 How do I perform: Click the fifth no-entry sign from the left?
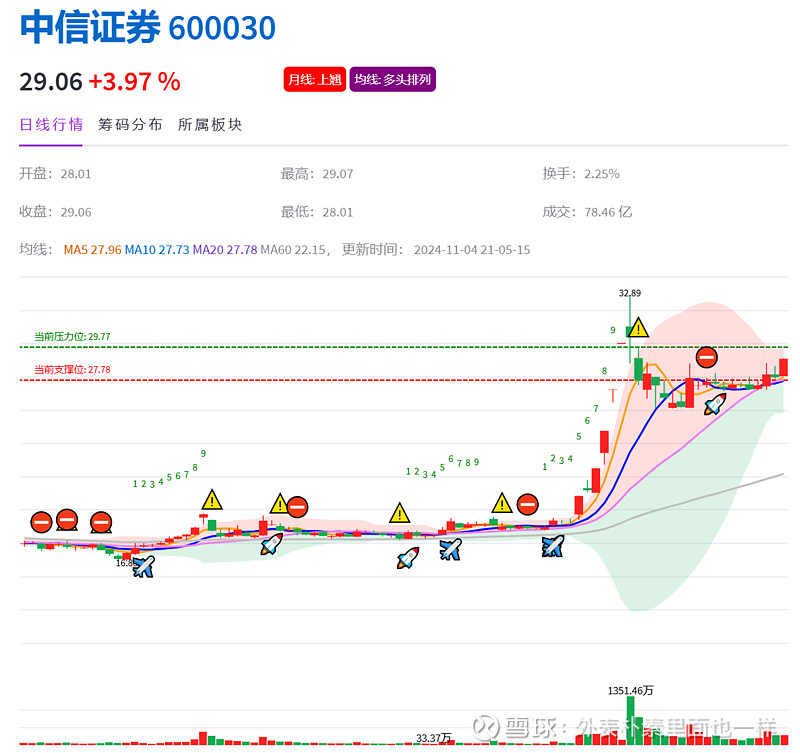click(x=528, y=505)
